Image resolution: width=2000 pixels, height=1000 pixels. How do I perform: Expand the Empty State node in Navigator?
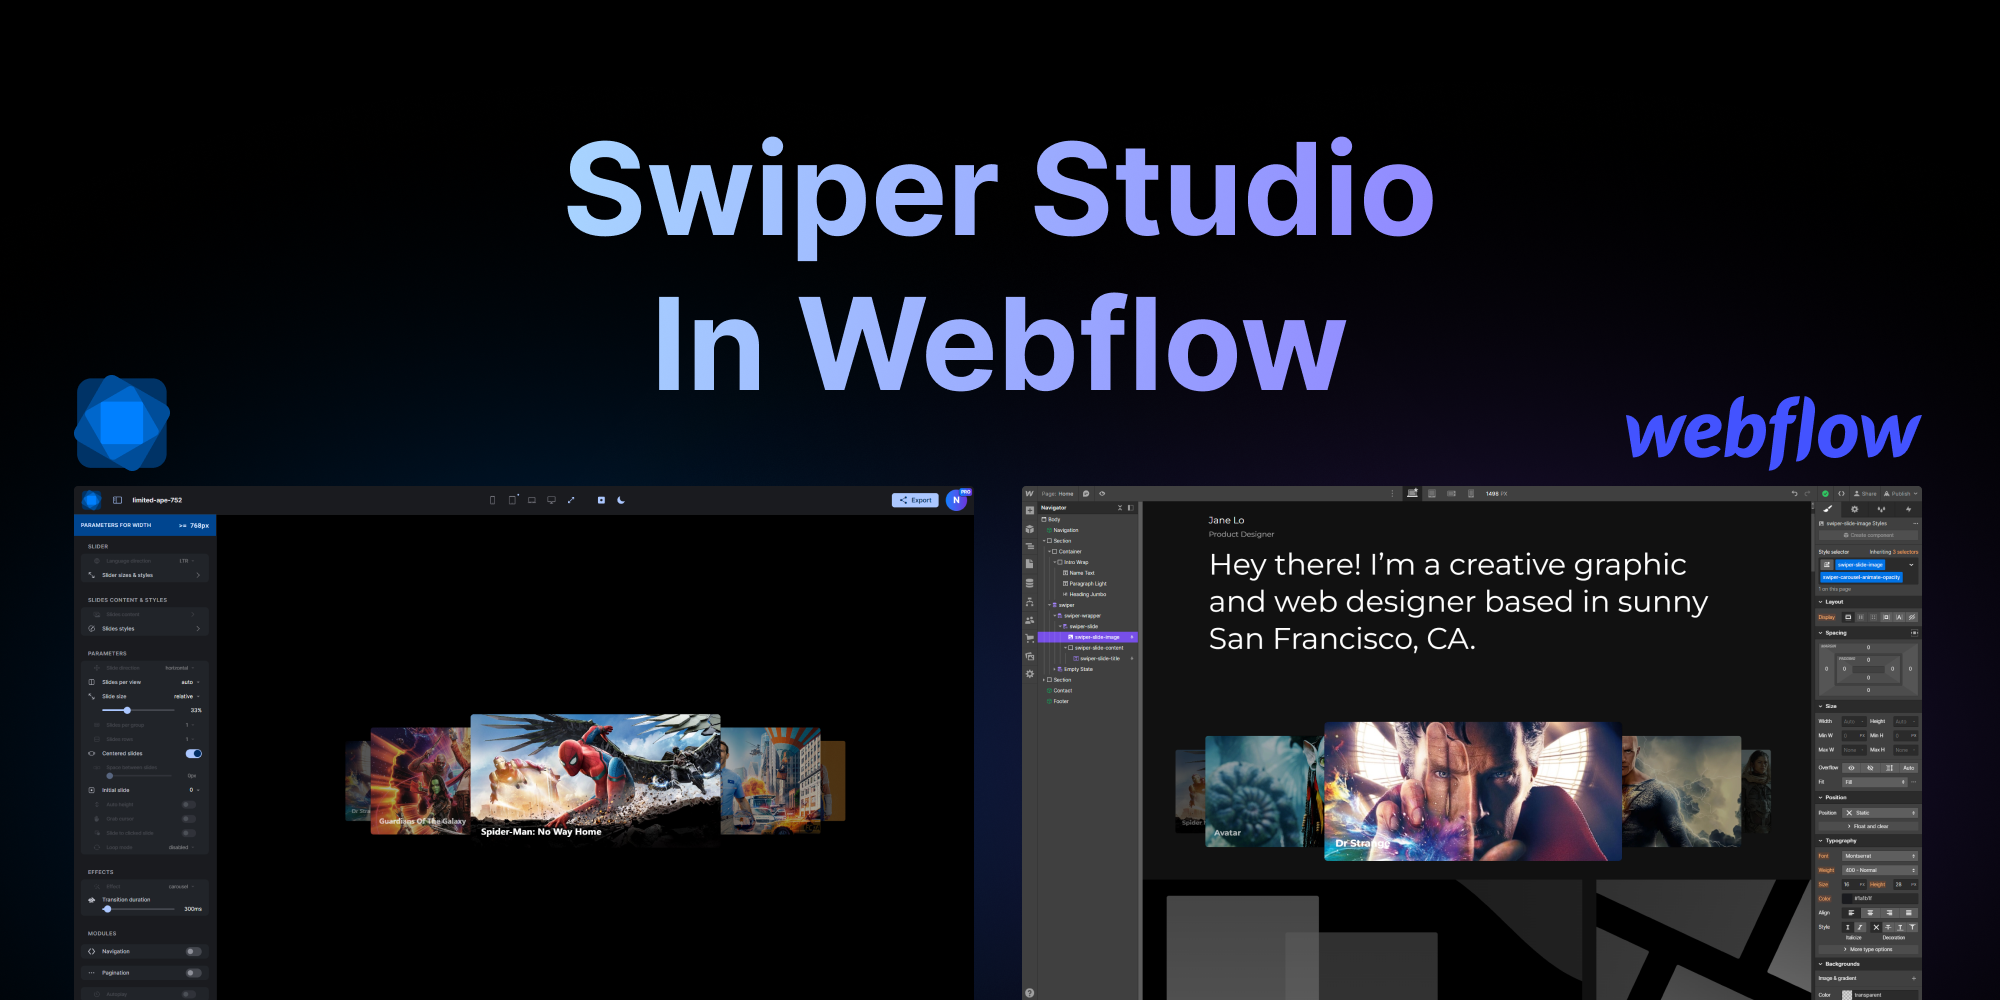coord(1055,670)
